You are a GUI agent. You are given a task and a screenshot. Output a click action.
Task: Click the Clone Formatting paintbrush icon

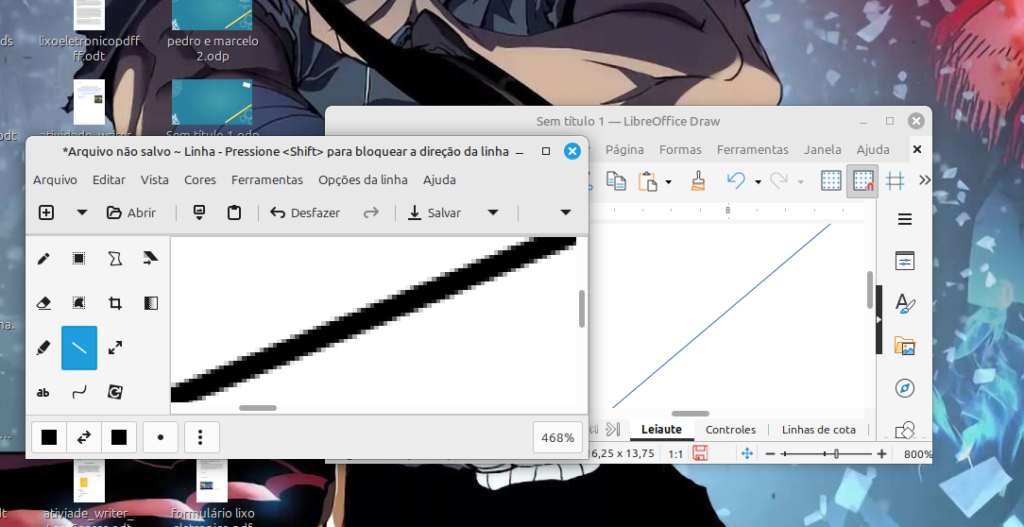698,181
